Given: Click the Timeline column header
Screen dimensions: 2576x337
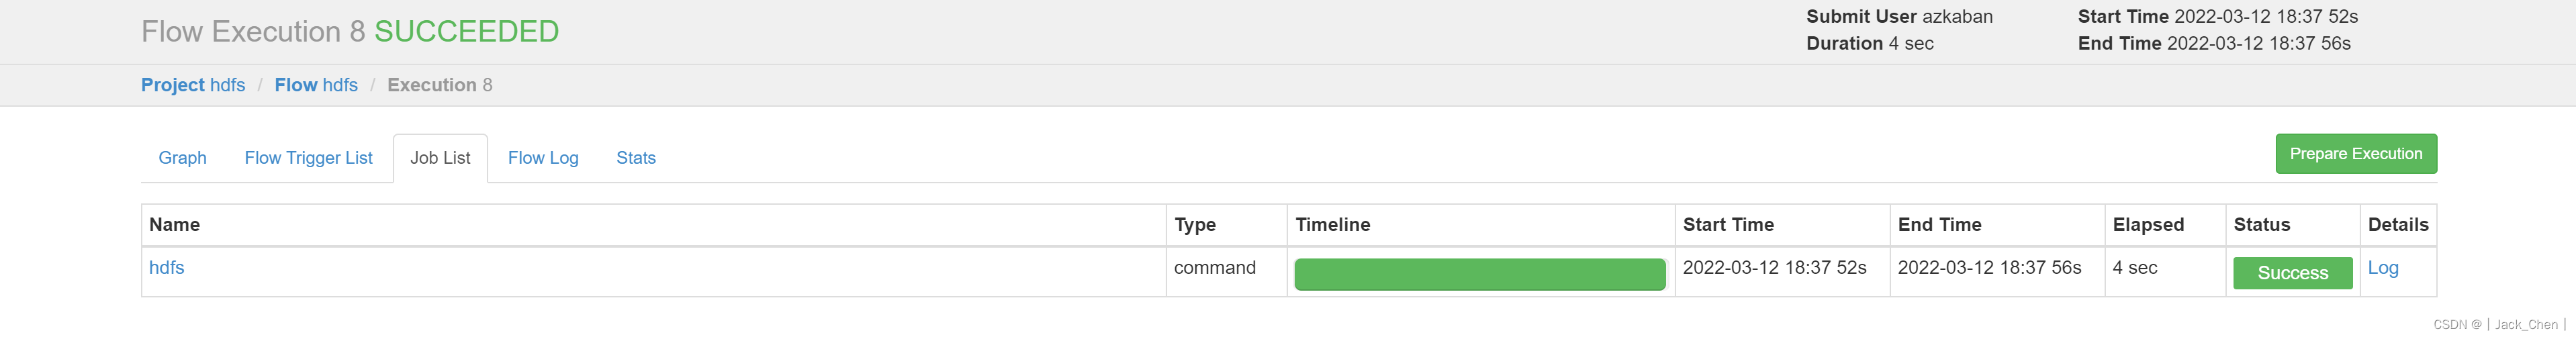Looking at the screenshot, I should [x=1332, y=225].
